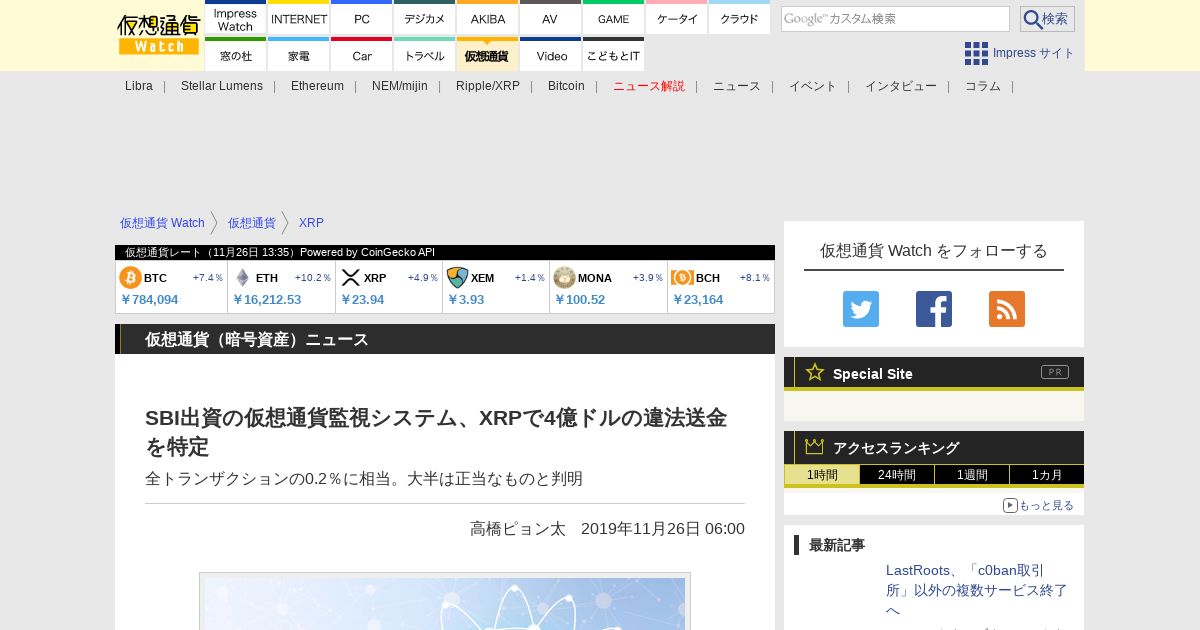This screenshot has width=1200, height=630.
Task: Open the Ripple/XRP topic link
Action: 488,86
